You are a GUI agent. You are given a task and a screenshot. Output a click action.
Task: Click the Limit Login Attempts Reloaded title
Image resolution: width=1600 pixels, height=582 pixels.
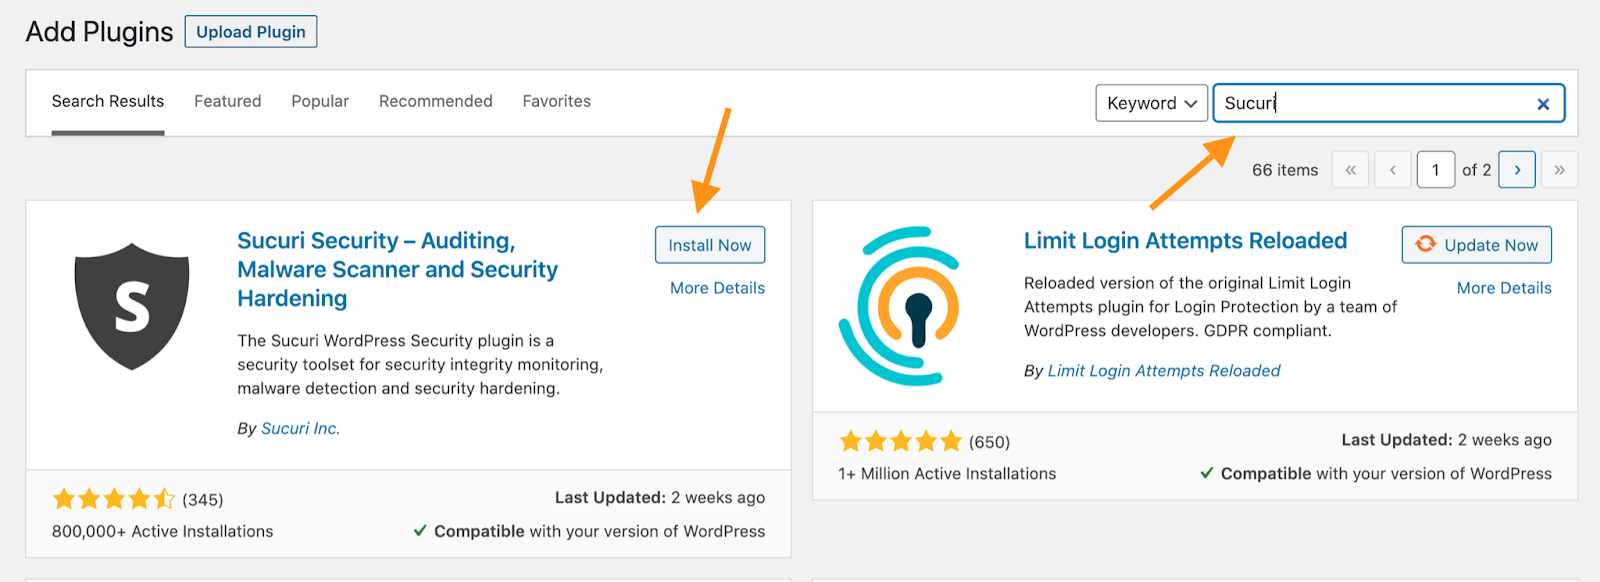(1185, 241)
